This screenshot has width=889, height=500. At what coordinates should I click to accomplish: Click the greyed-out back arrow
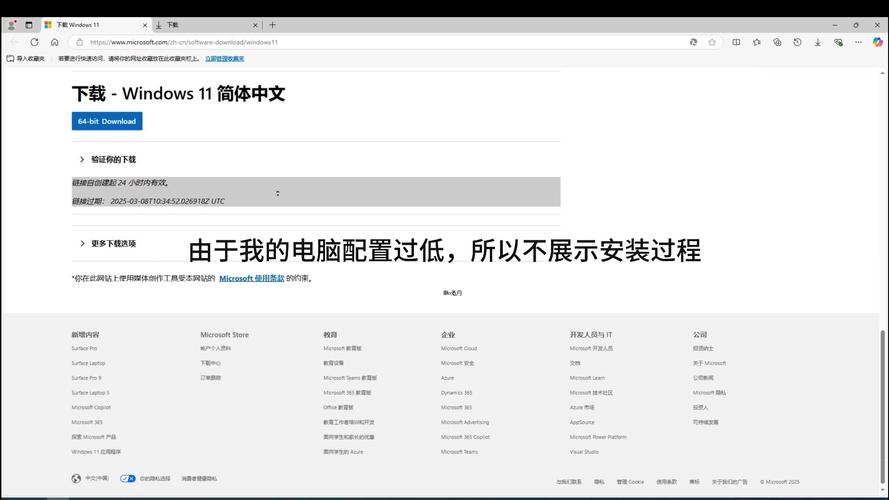tap(14, 42)
